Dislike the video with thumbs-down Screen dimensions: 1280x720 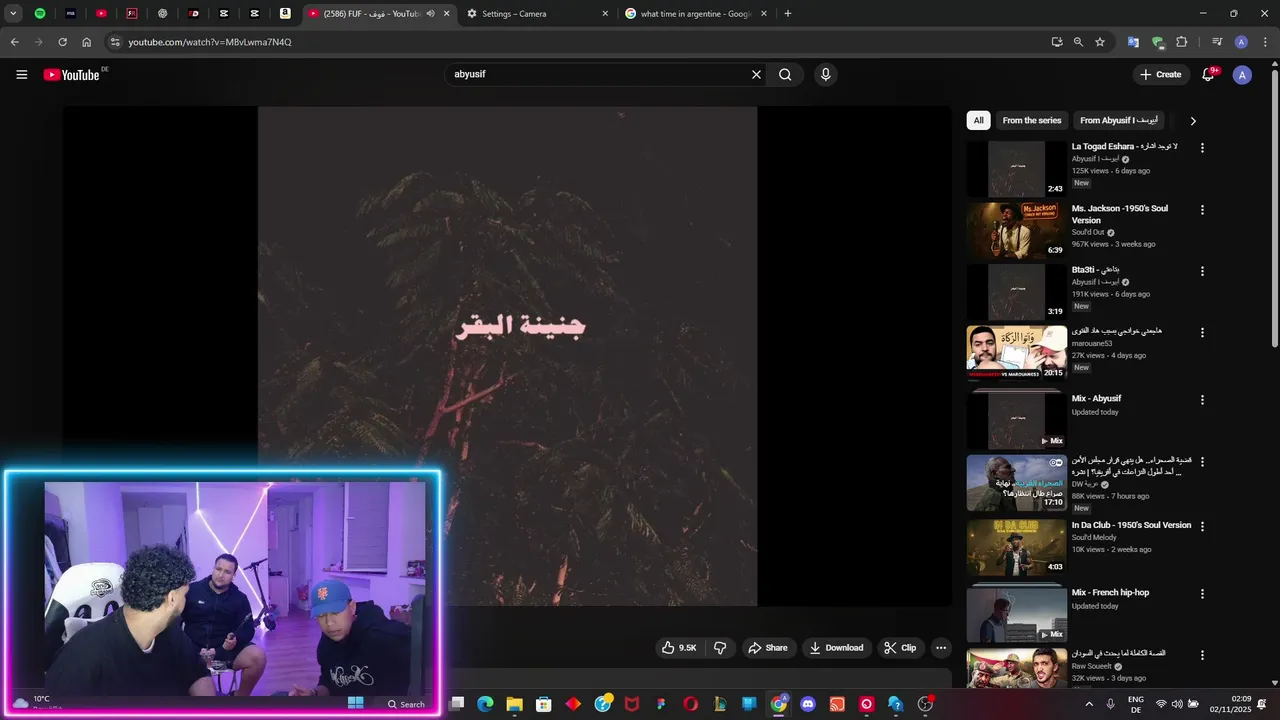coord(720,648)
